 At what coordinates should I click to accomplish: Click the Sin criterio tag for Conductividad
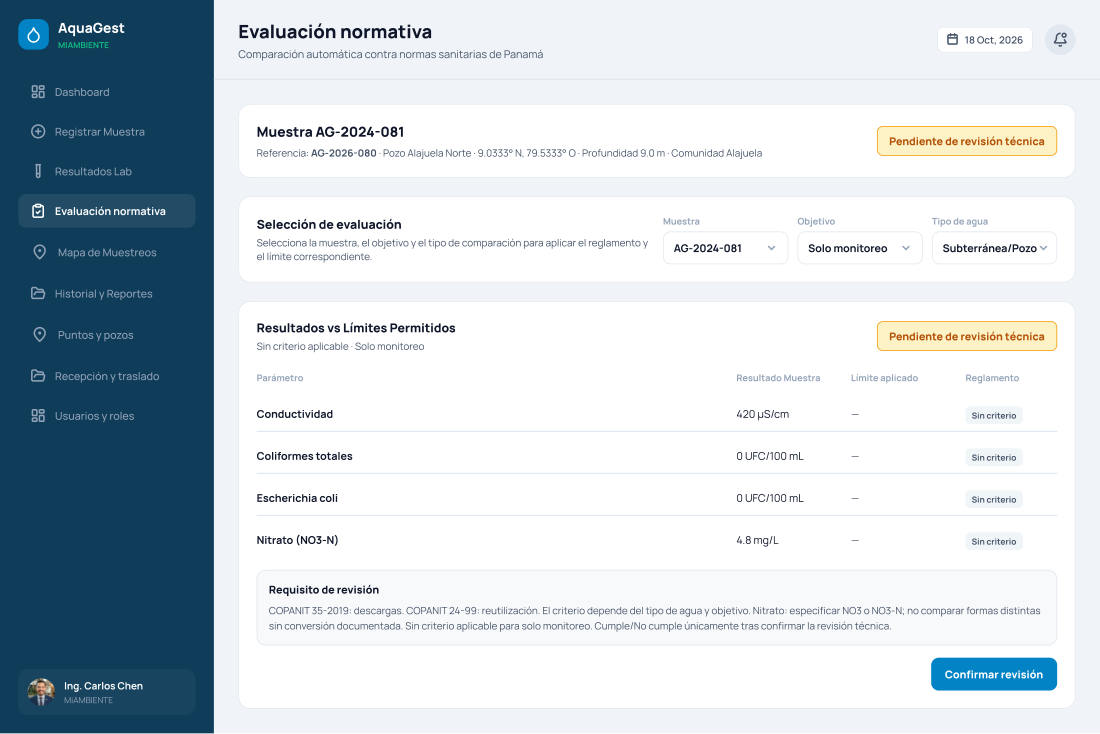click(993, 415)
